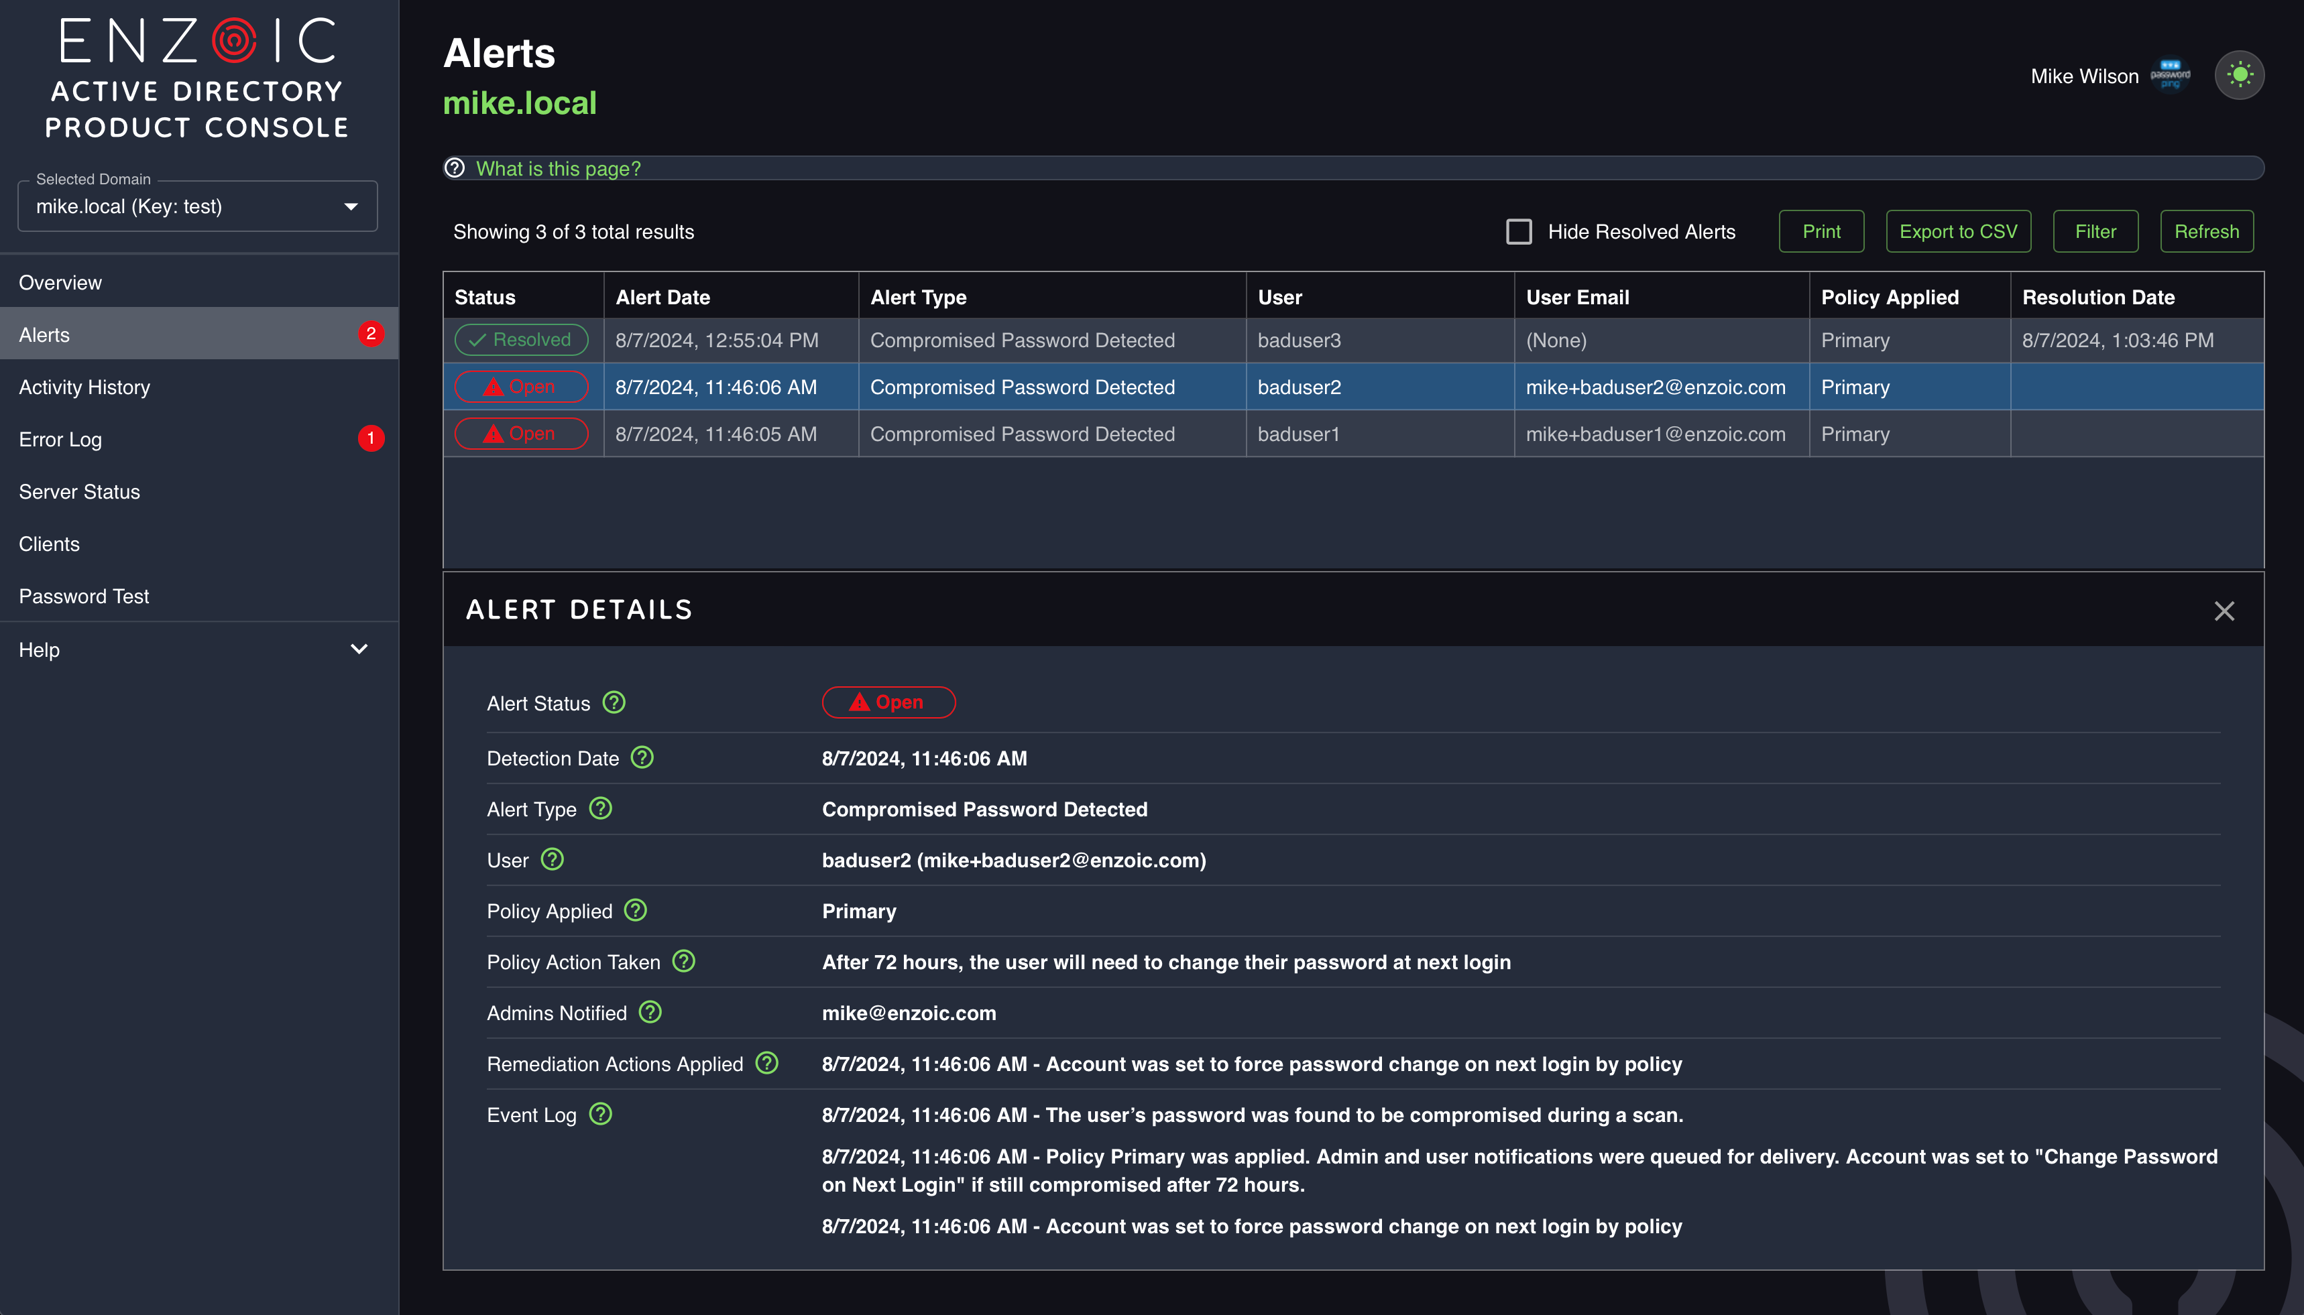The height and width of the screenshot is (1315, 2304).
Task: Click question icon before What is this page
Action: pos(455,168)
